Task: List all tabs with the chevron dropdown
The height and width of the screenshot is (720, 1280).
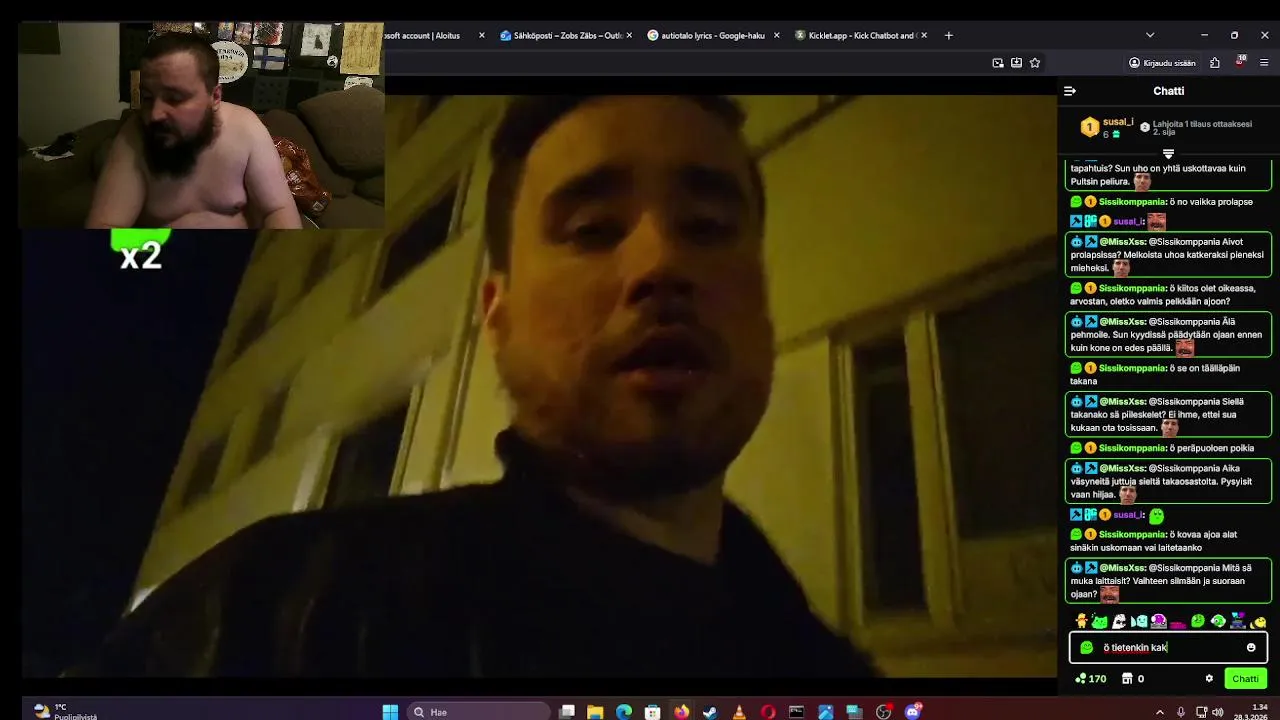Action: [1150, 35]
